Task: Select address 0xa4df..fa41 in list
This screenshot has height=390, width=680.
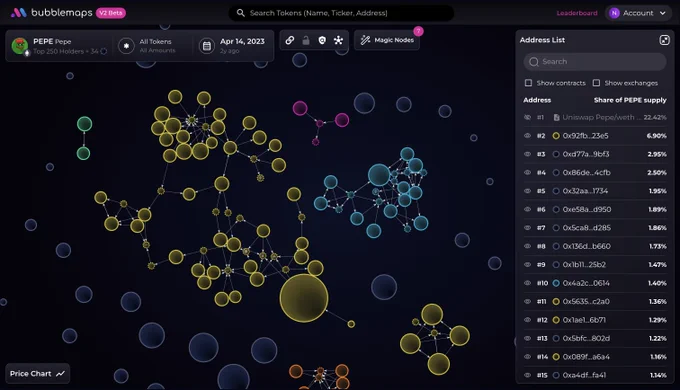Action: [584, 375]
